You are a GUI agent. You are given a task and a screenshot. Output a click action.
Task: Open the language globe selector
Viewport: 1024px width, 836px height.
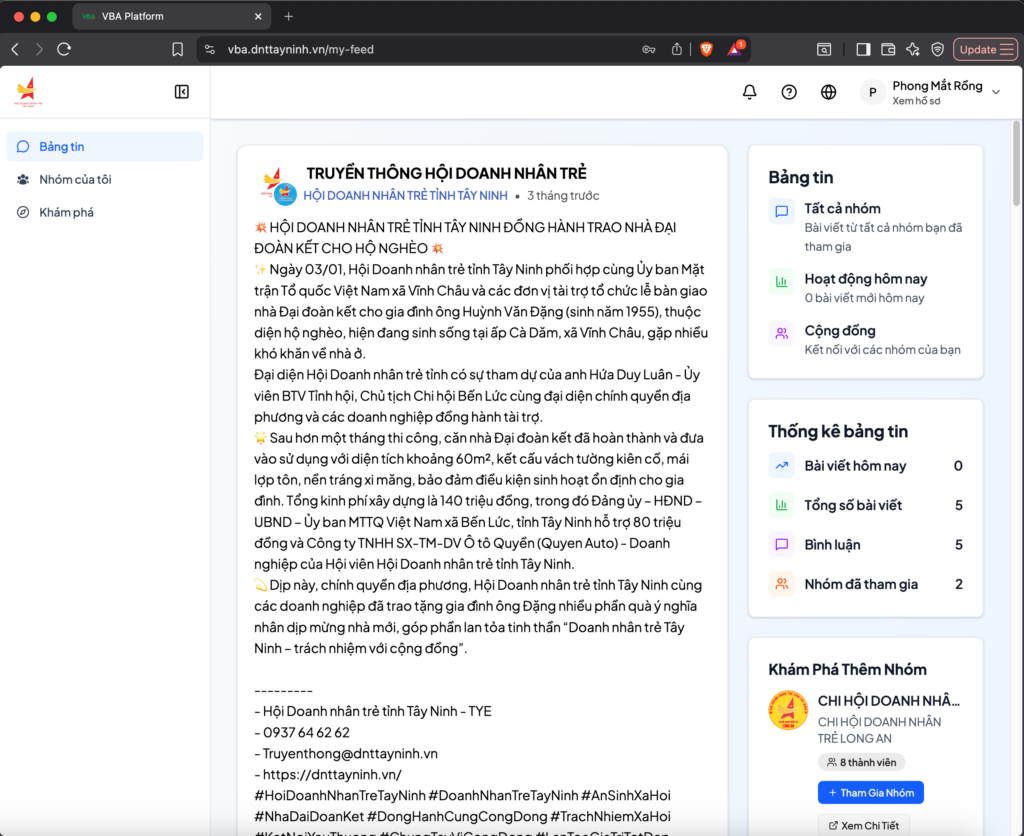(828, 92)
